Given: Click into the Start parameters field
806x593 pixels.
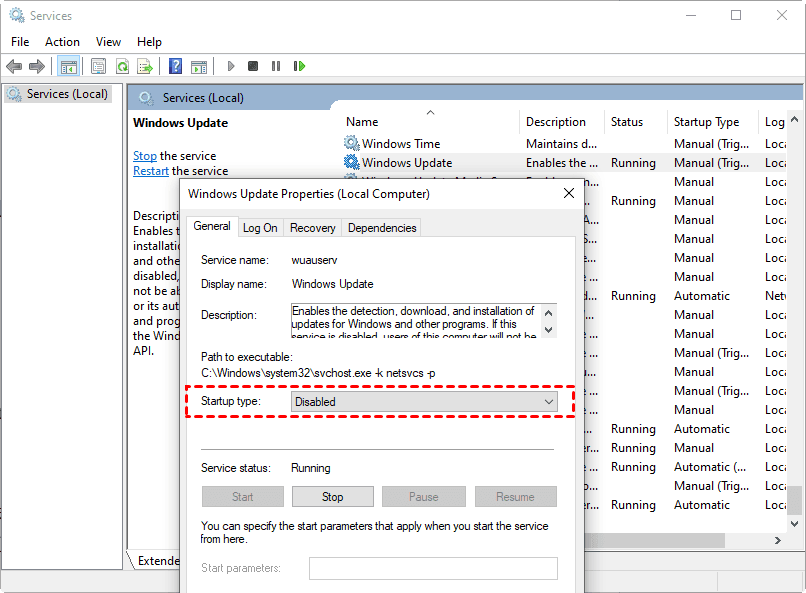Looking at the screenshot, I should (x=433, y=568).
